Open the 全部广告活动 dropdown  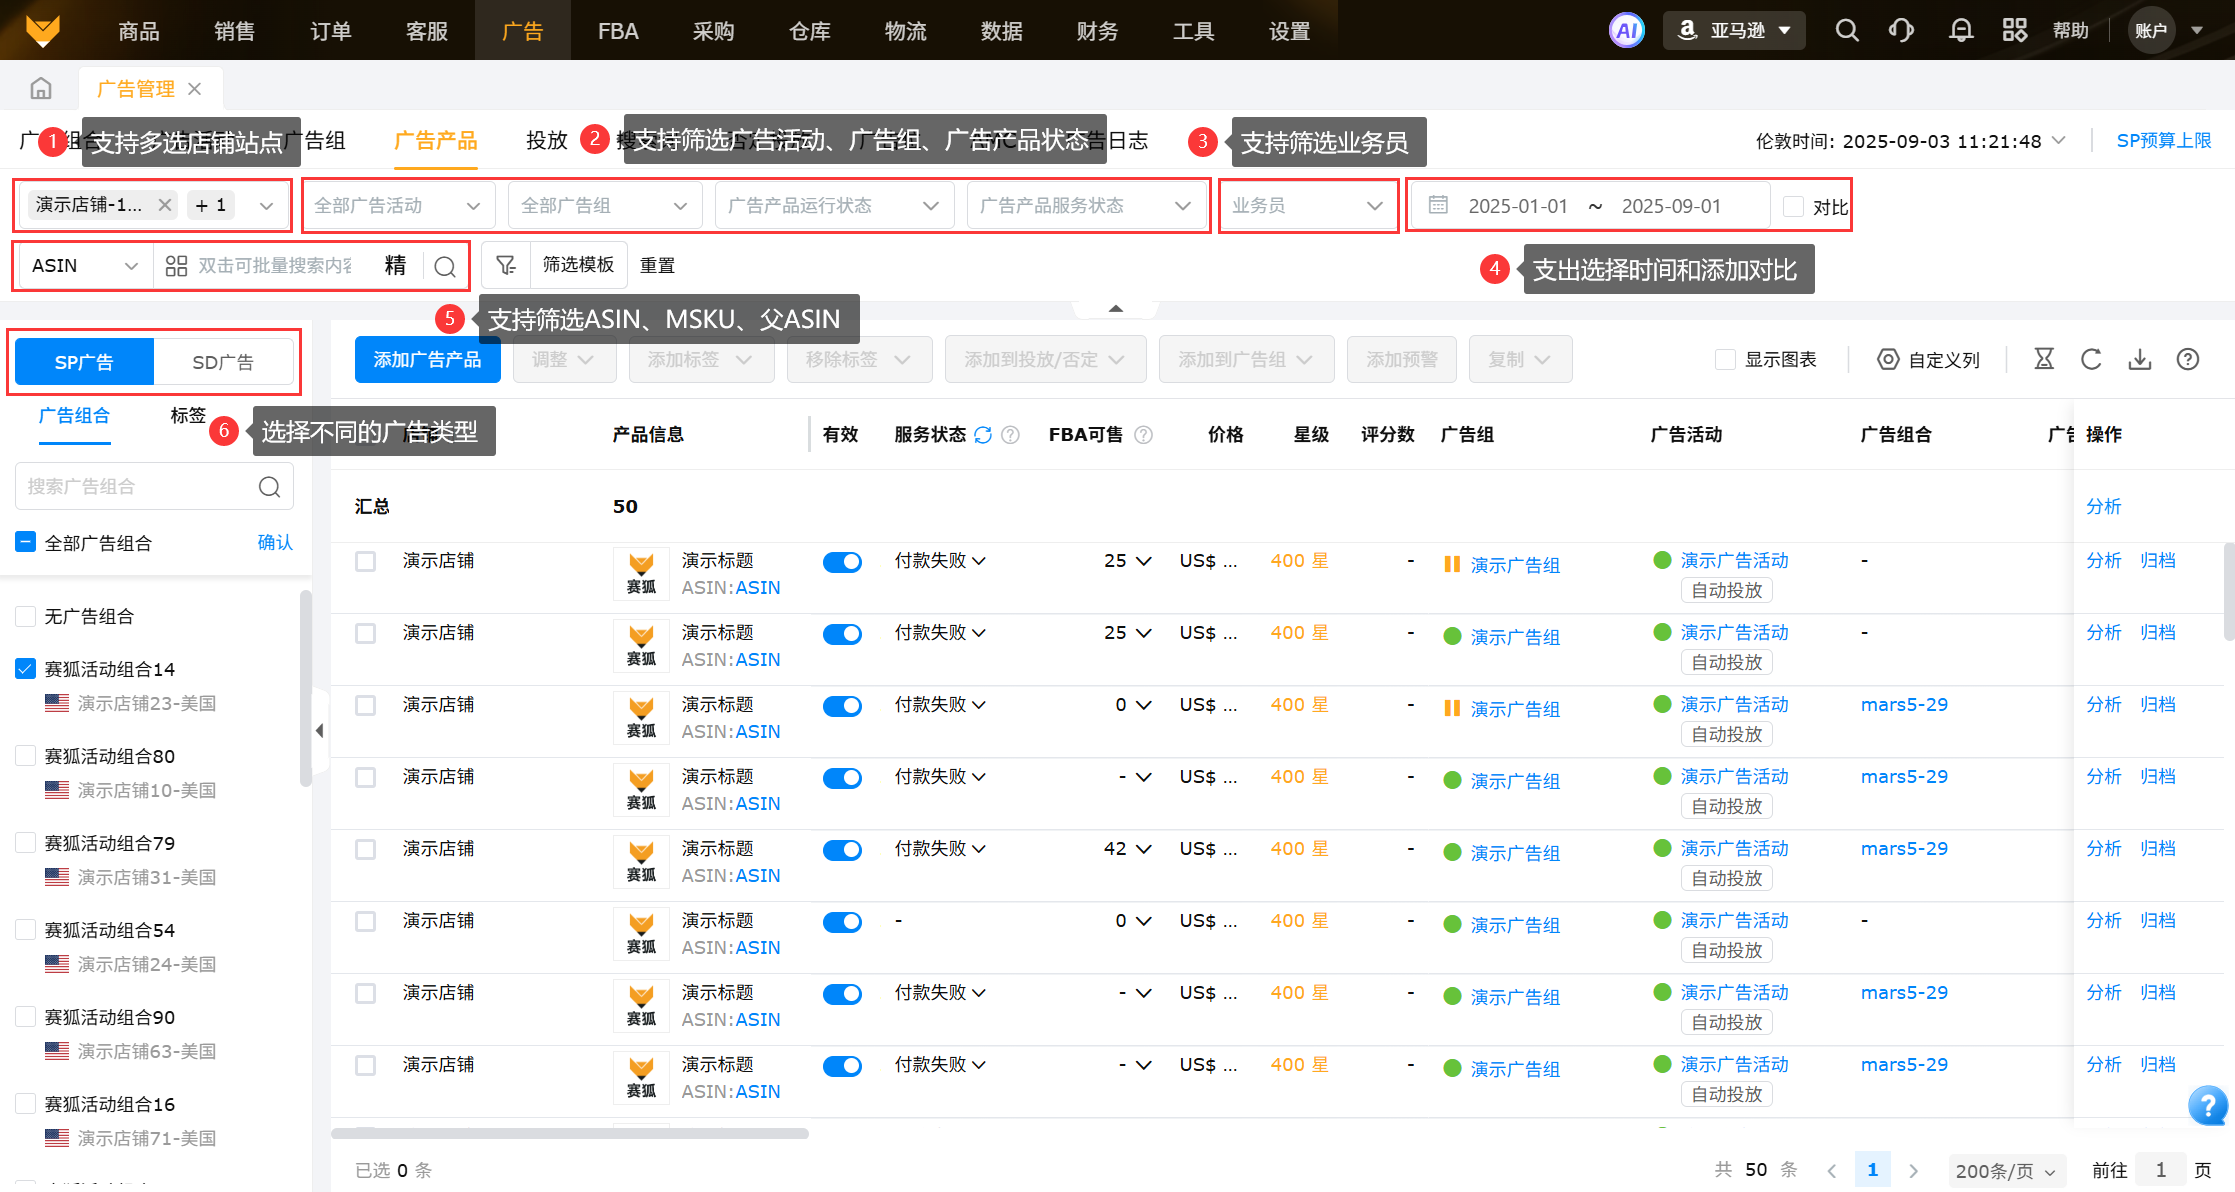[397, 205]
